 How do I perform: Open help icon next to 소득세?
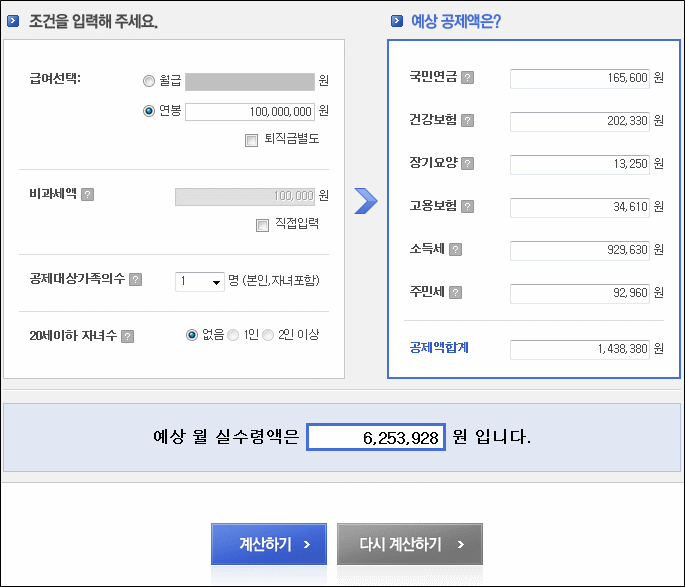pos(455,250)
